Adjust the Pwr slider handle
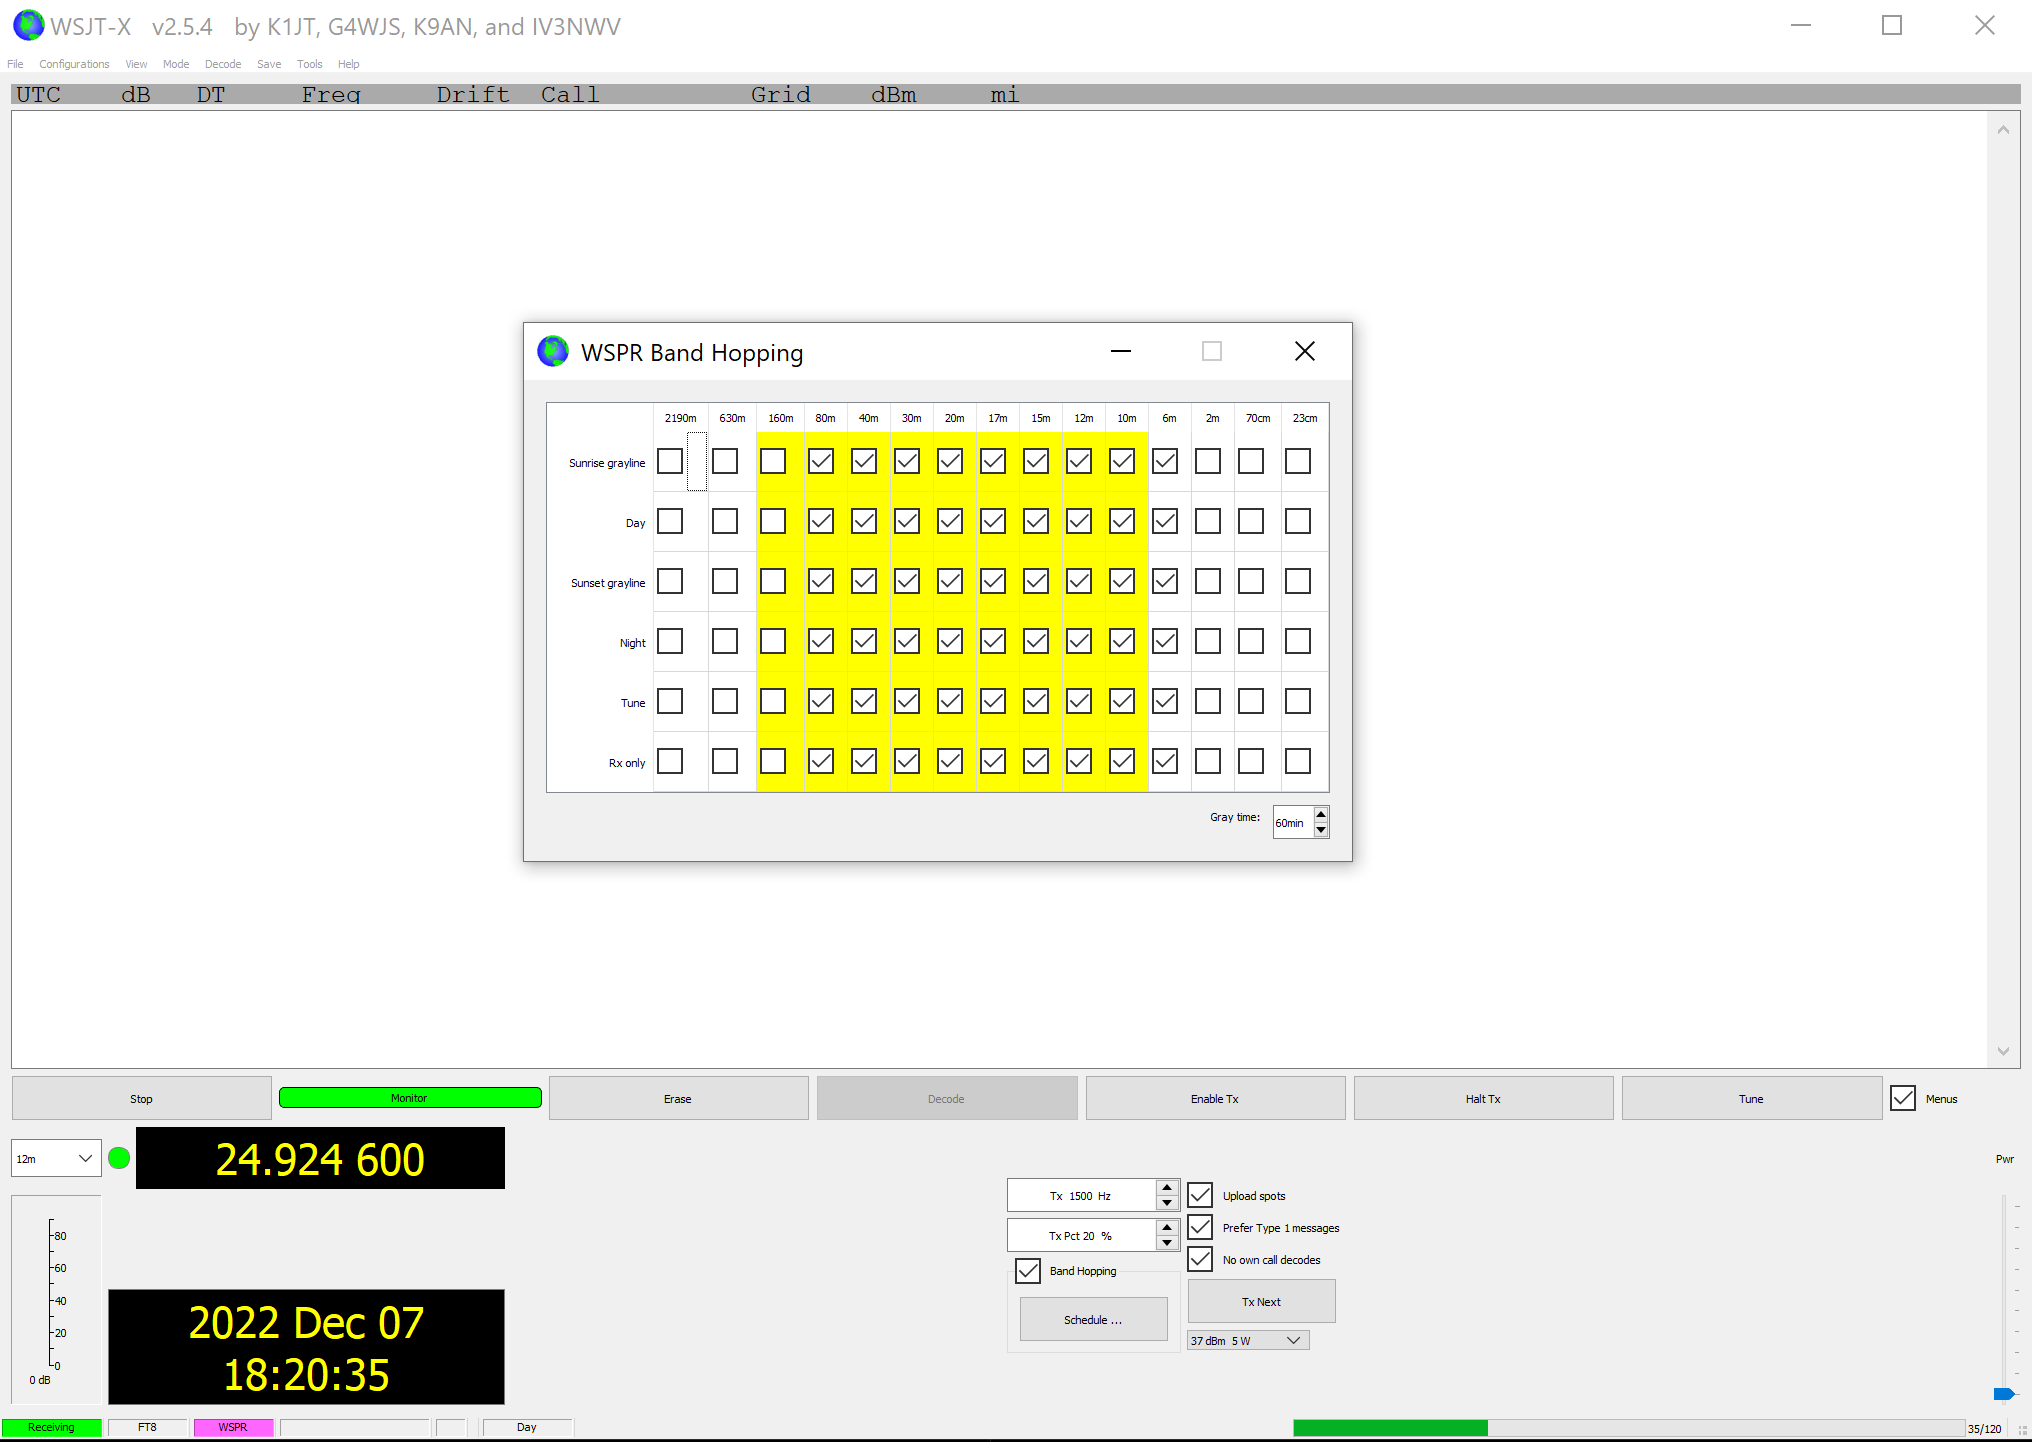Viewport: 2032px width, 1442px height. pos(2004,1393)
